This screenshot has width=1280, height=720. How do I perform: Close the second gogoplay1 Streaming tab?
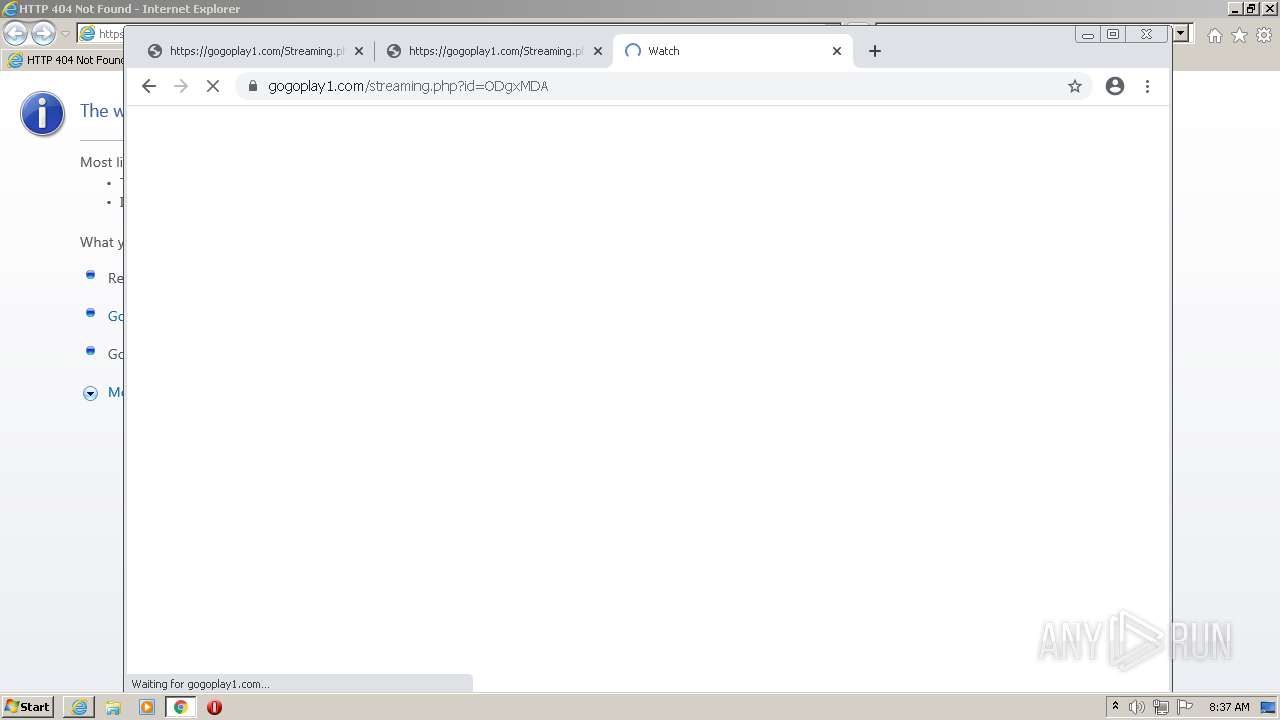[x=598, y=51]
